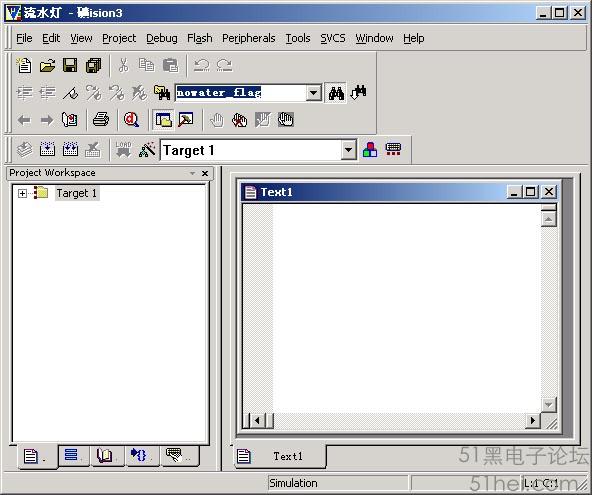Switch to the Text1 document tab
Viewport: 592px width, 495px height.
coord(280,456)
